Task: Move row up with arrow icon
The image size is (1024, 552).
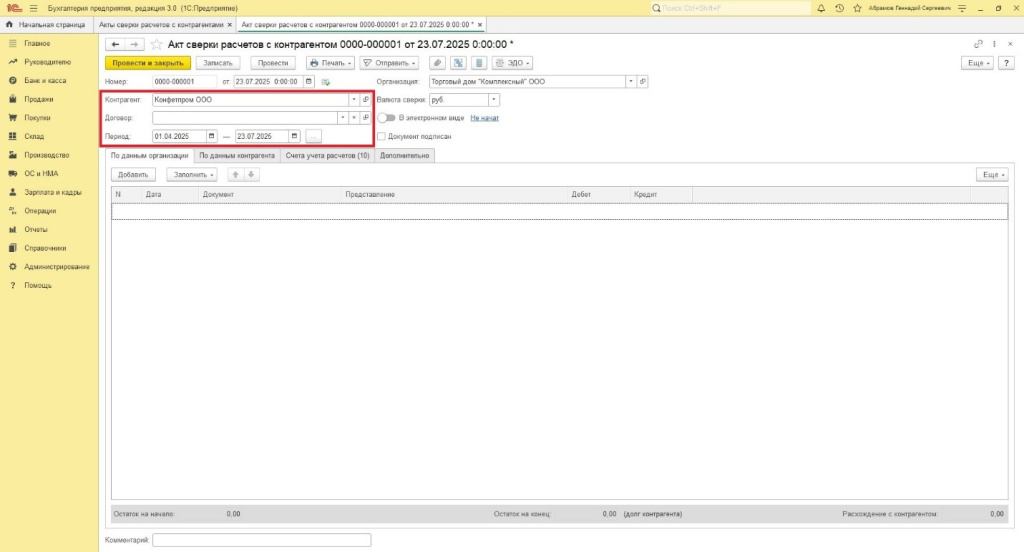Action: click(x=235, y=175)
